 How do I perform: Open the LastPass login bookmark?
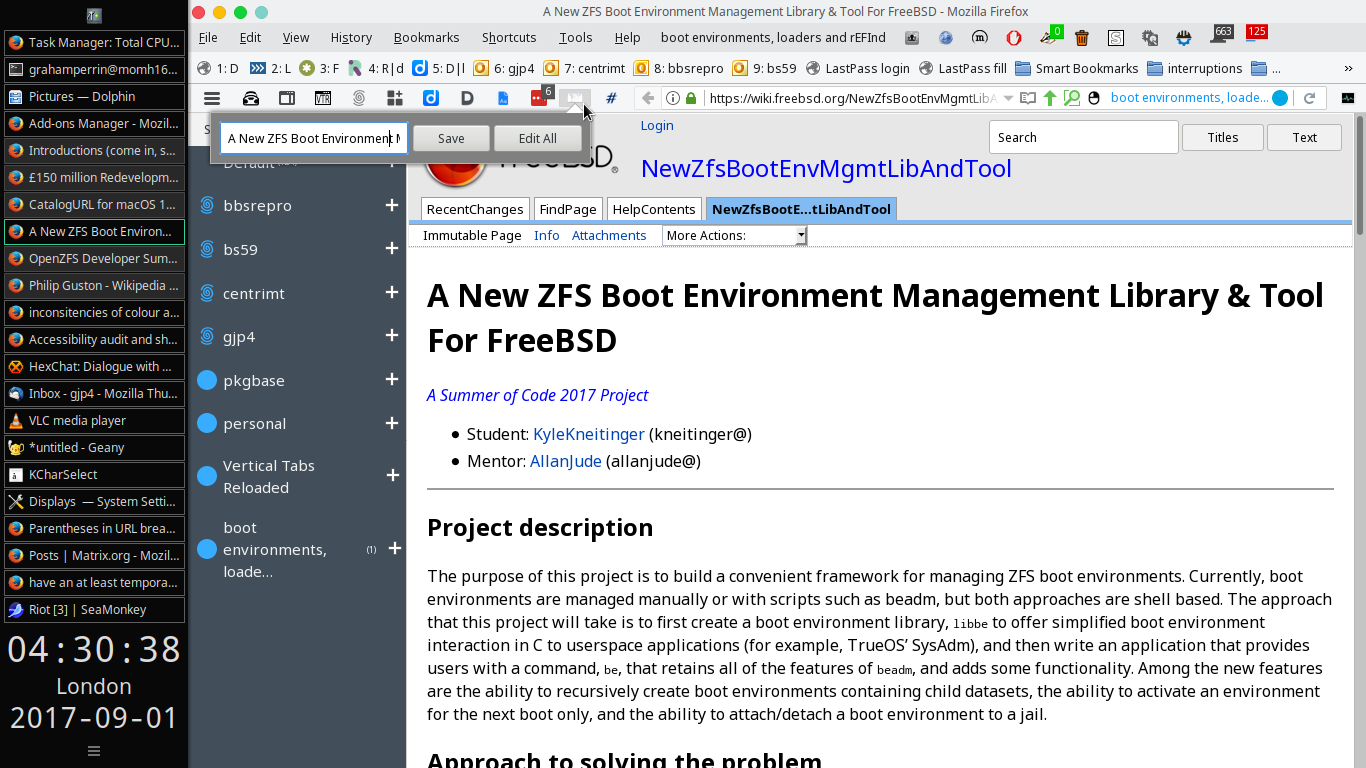[857, 69]
